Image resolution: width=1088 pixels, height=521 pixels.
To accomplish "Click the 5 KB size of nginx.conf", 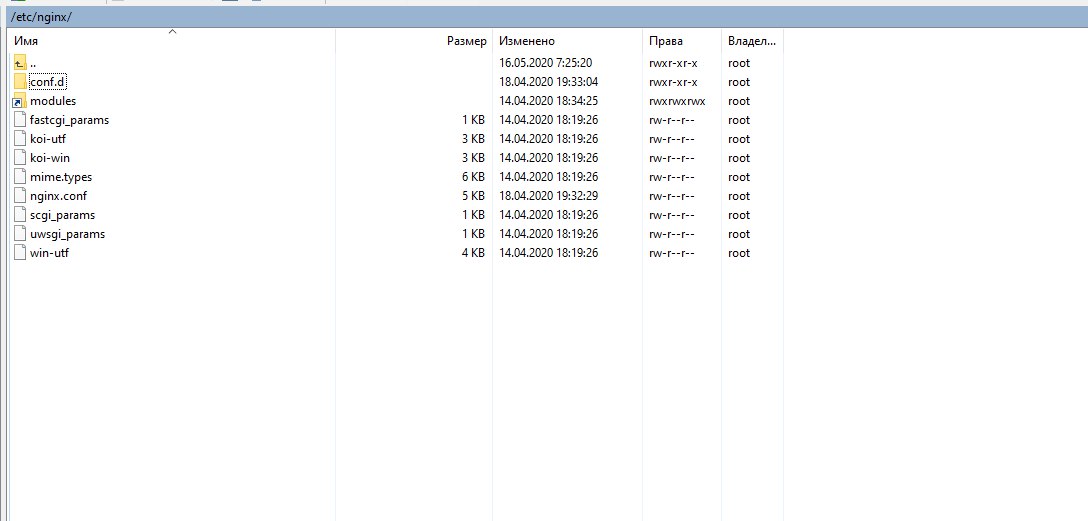I will pyautogui.click(x=473, y=196).
